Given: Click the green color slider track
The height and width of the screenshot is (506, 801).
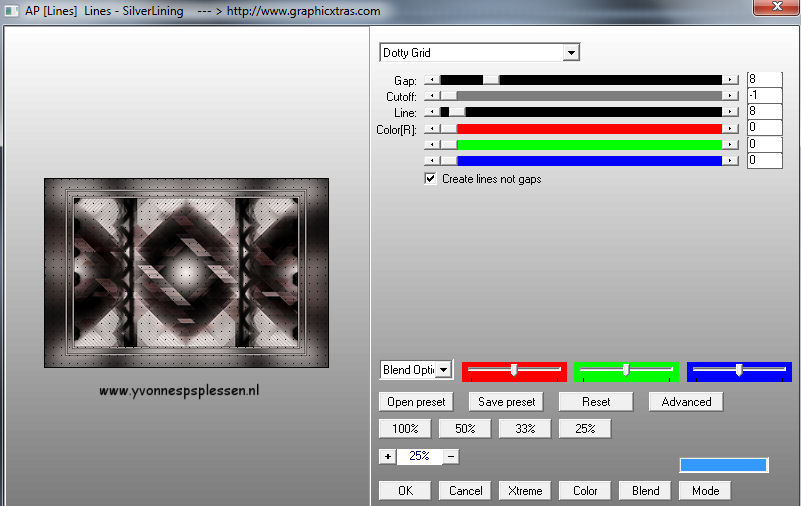Looking at the screenshot, I should (x=581, y=145).
